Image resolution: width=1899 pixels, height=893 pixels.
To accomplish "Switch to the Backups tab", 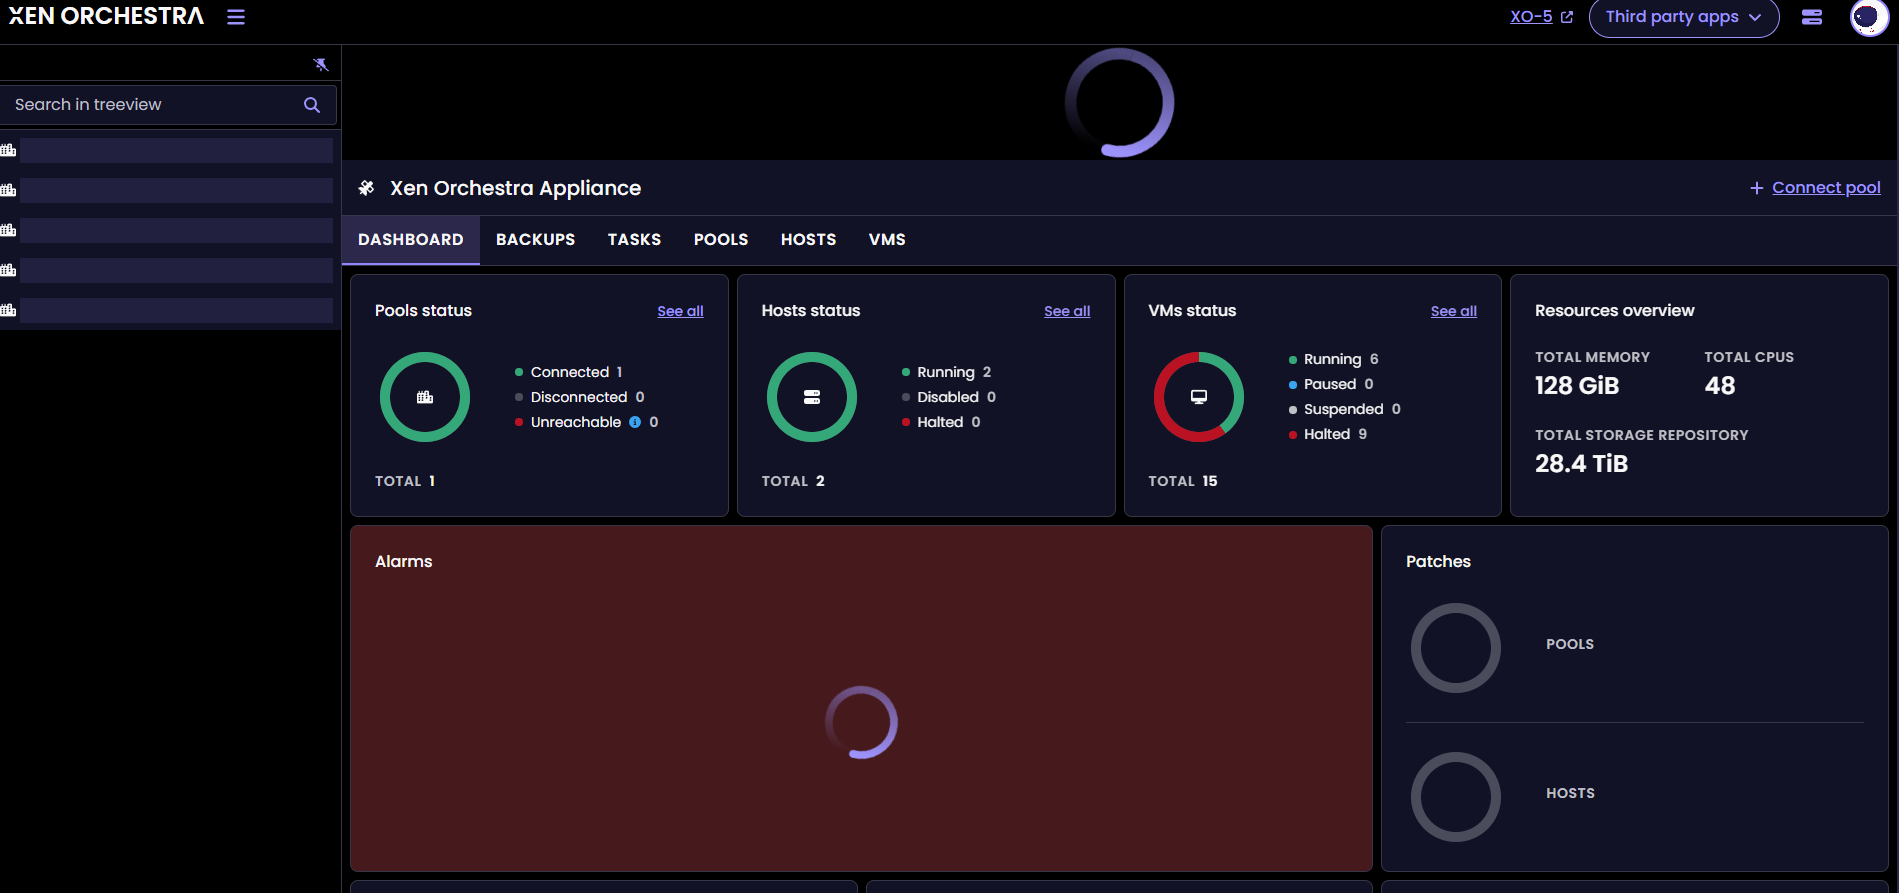I will pos(536,240).
